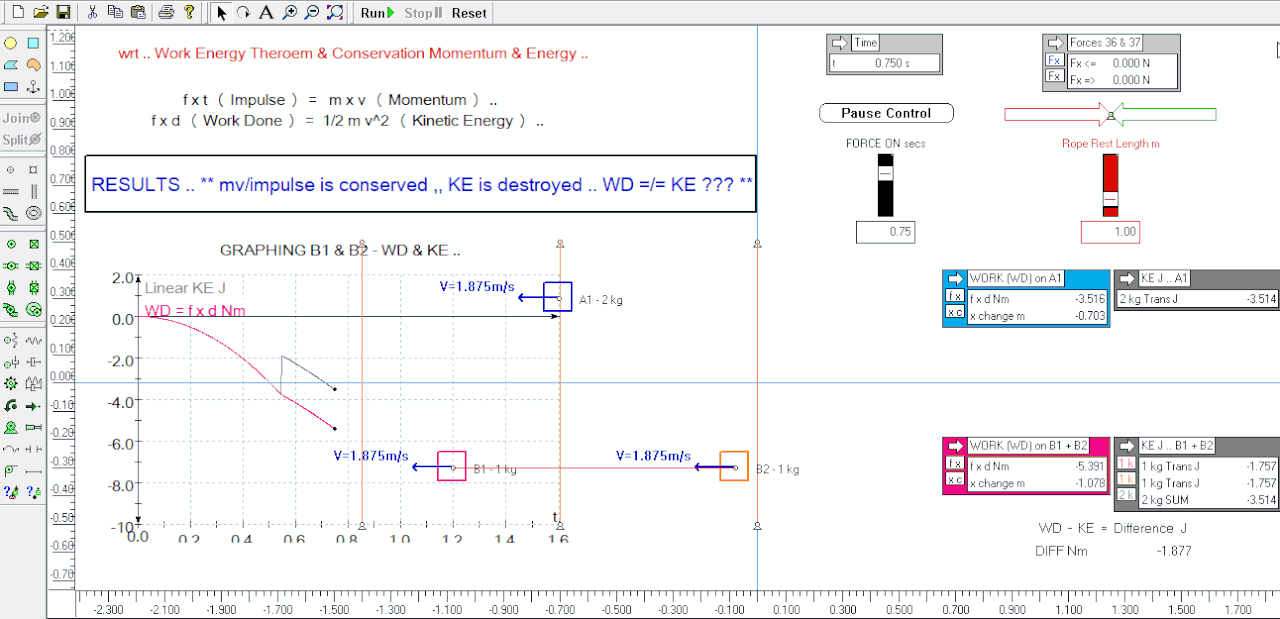Image resolution: width=1280 pixels, height=619 pixels.
Task: Select the Pin Joint tool
Action: click(x=12, y=244)
